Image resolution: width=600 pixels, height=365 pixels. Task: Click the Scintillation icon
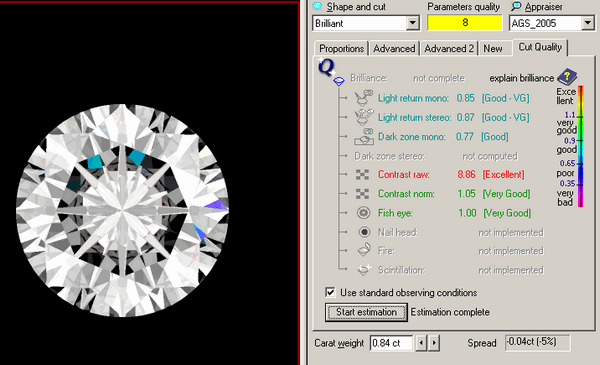point(364,270)
